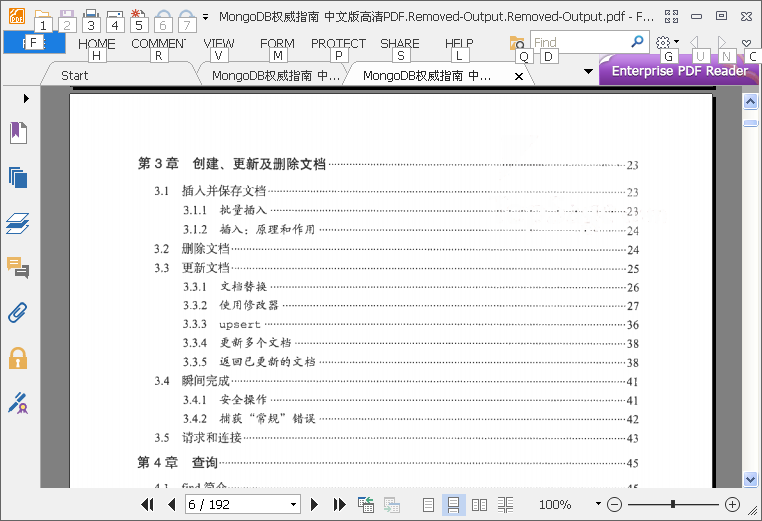Click the heart icon at top right
Viewport: 762px width, 521px height.
(747, 43)
